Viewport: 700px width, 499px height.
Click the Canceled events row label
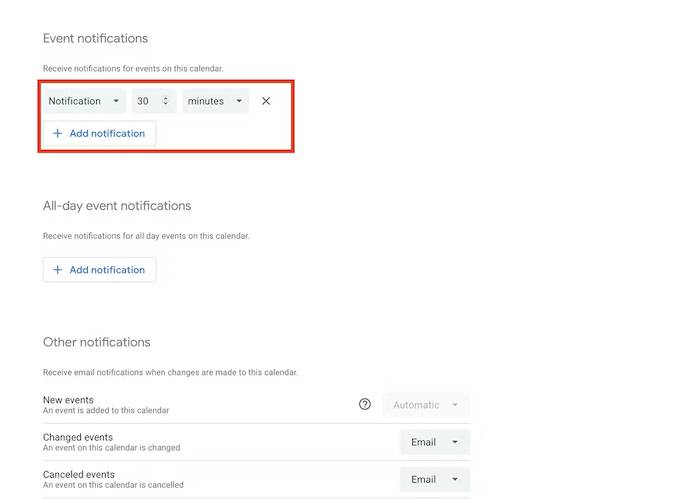tap(79, 474)
